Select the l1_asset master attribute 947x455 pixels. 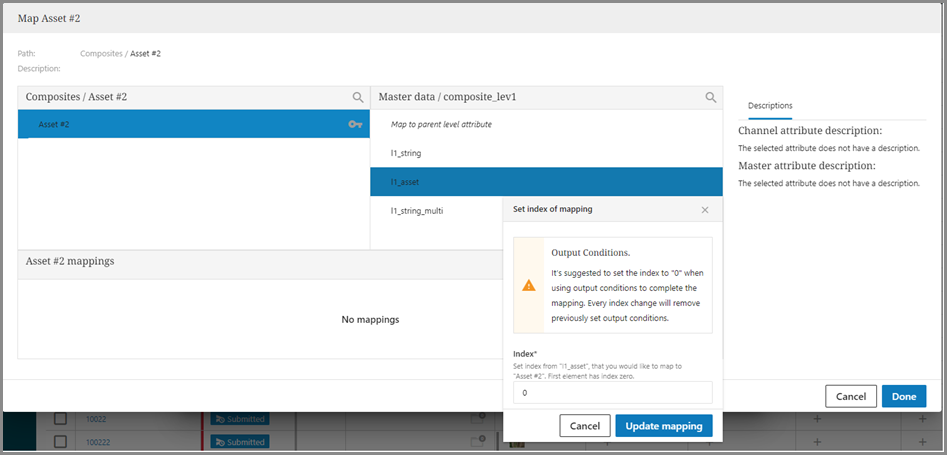click(406, 182)
